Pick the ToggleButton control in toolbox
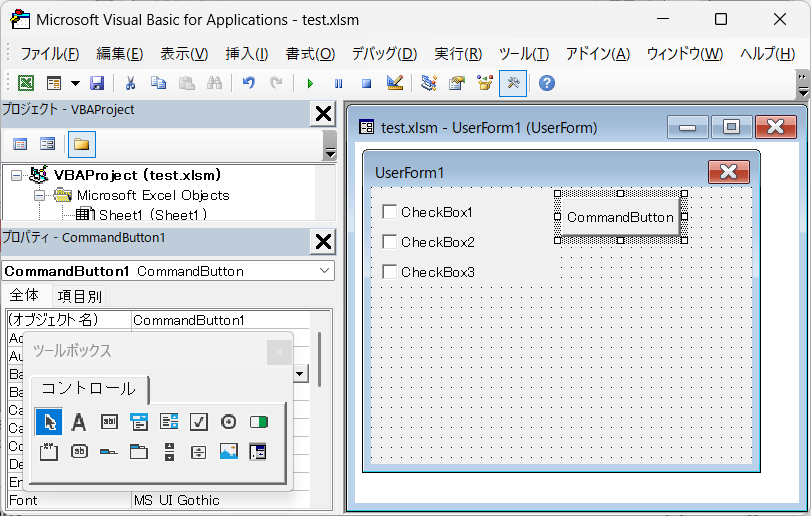 [x=259, y=421]
